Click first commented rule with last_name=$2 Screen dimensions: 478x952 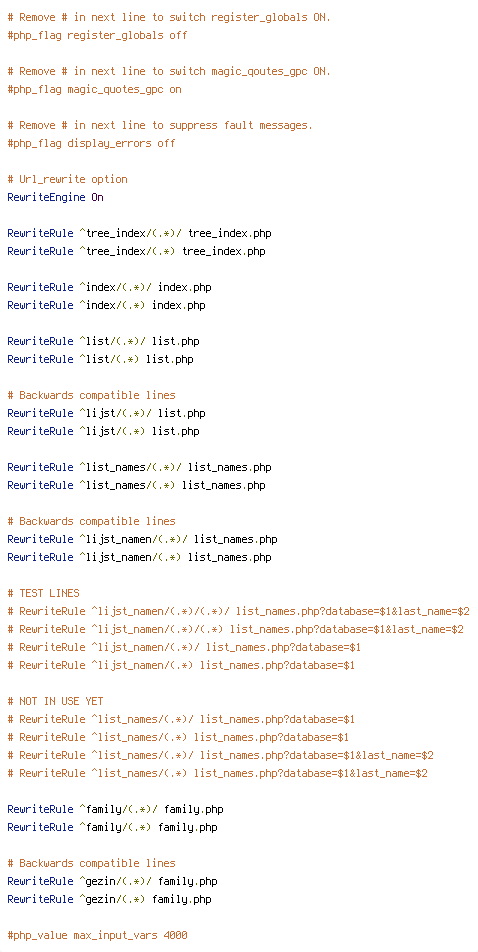click(238, 611)
